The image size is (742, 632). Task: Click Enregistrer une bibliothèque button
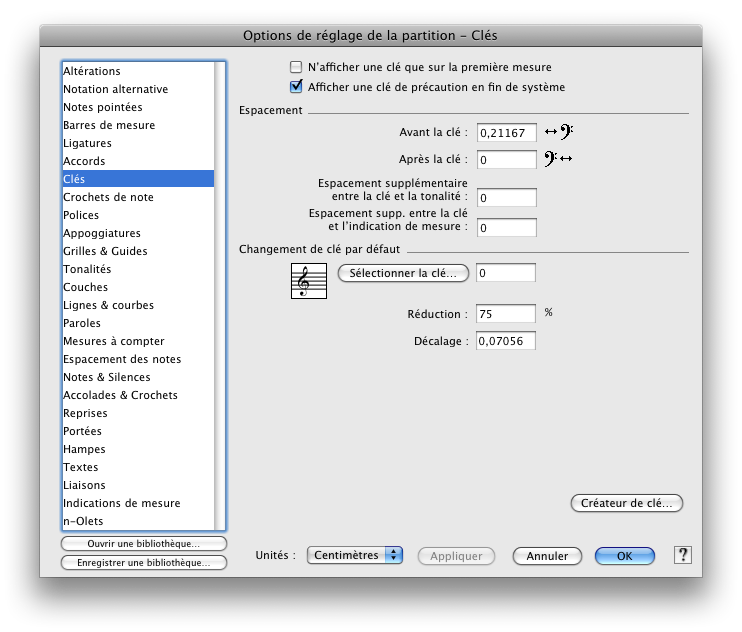click(144, 562)
